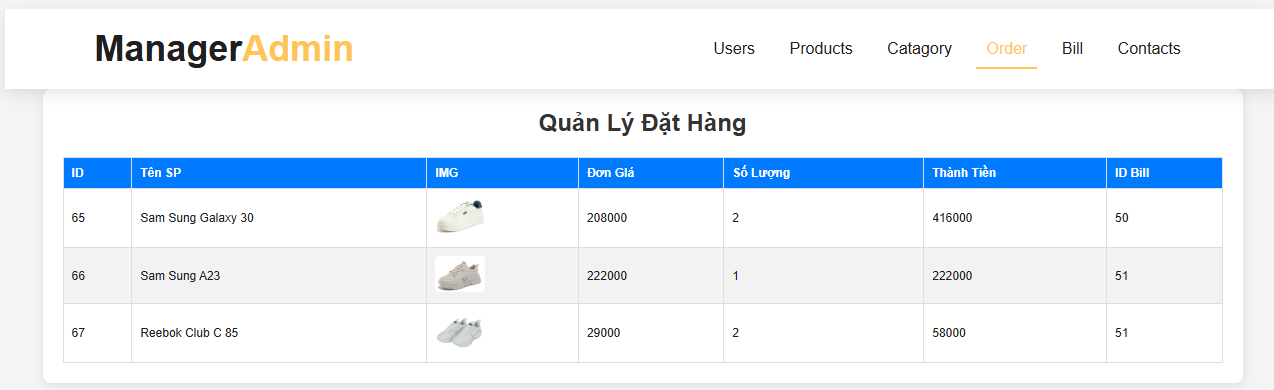Select the Đơn Giá column header
This screenshot has height=390, width=1274.
651,173
